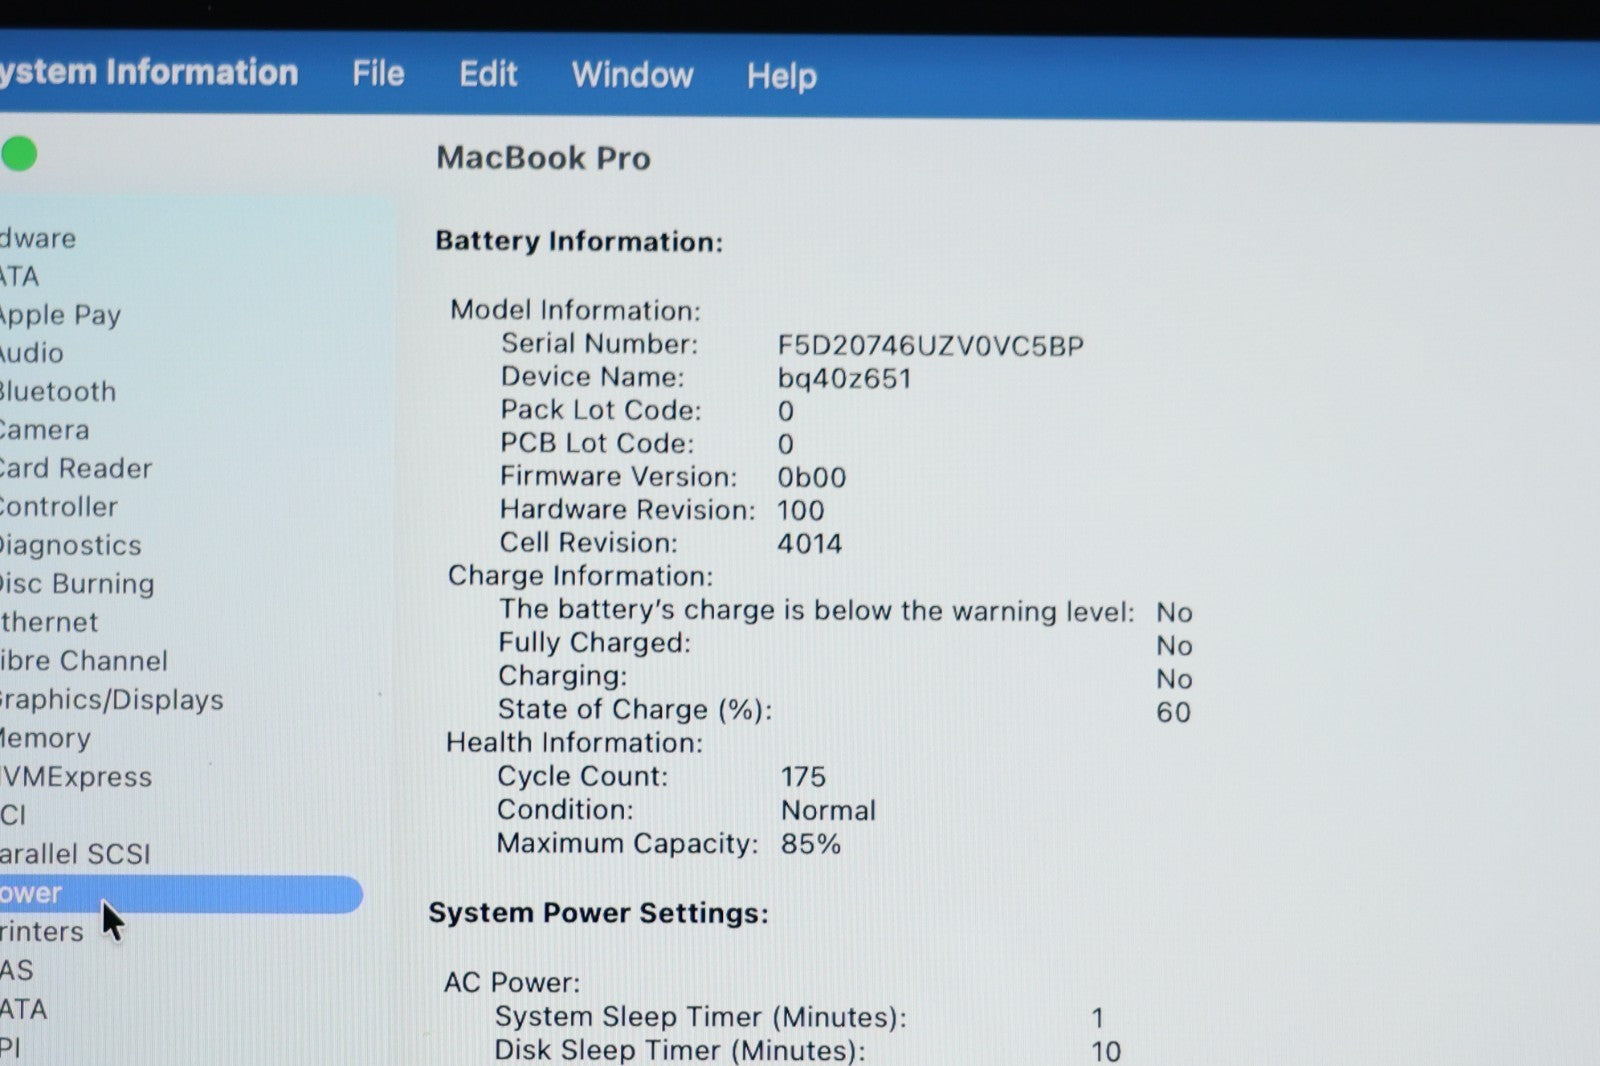Open the Window menu
Viewport: 1600px width, 1066px height.
tap(632, 75)
